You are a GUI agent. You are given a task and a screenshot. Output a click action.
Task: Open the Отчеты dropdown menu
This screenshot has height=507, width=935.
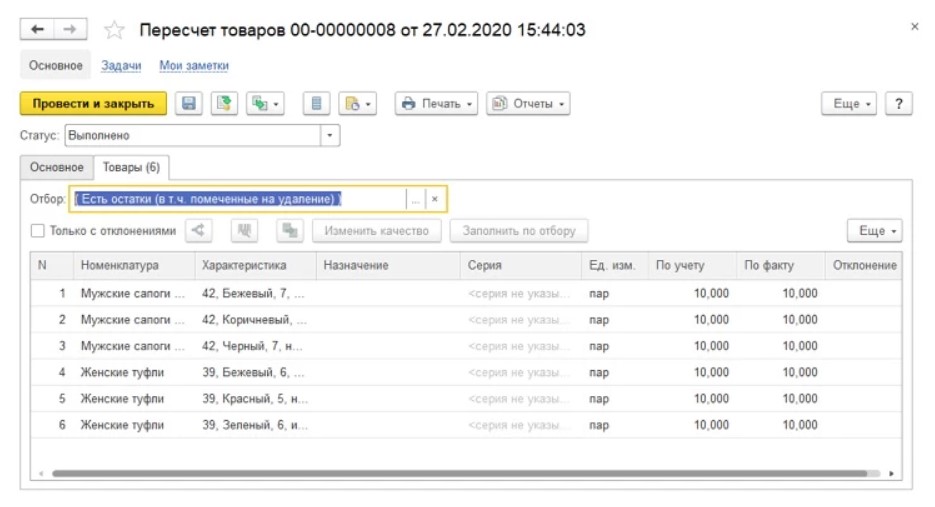tap(527, 103)
